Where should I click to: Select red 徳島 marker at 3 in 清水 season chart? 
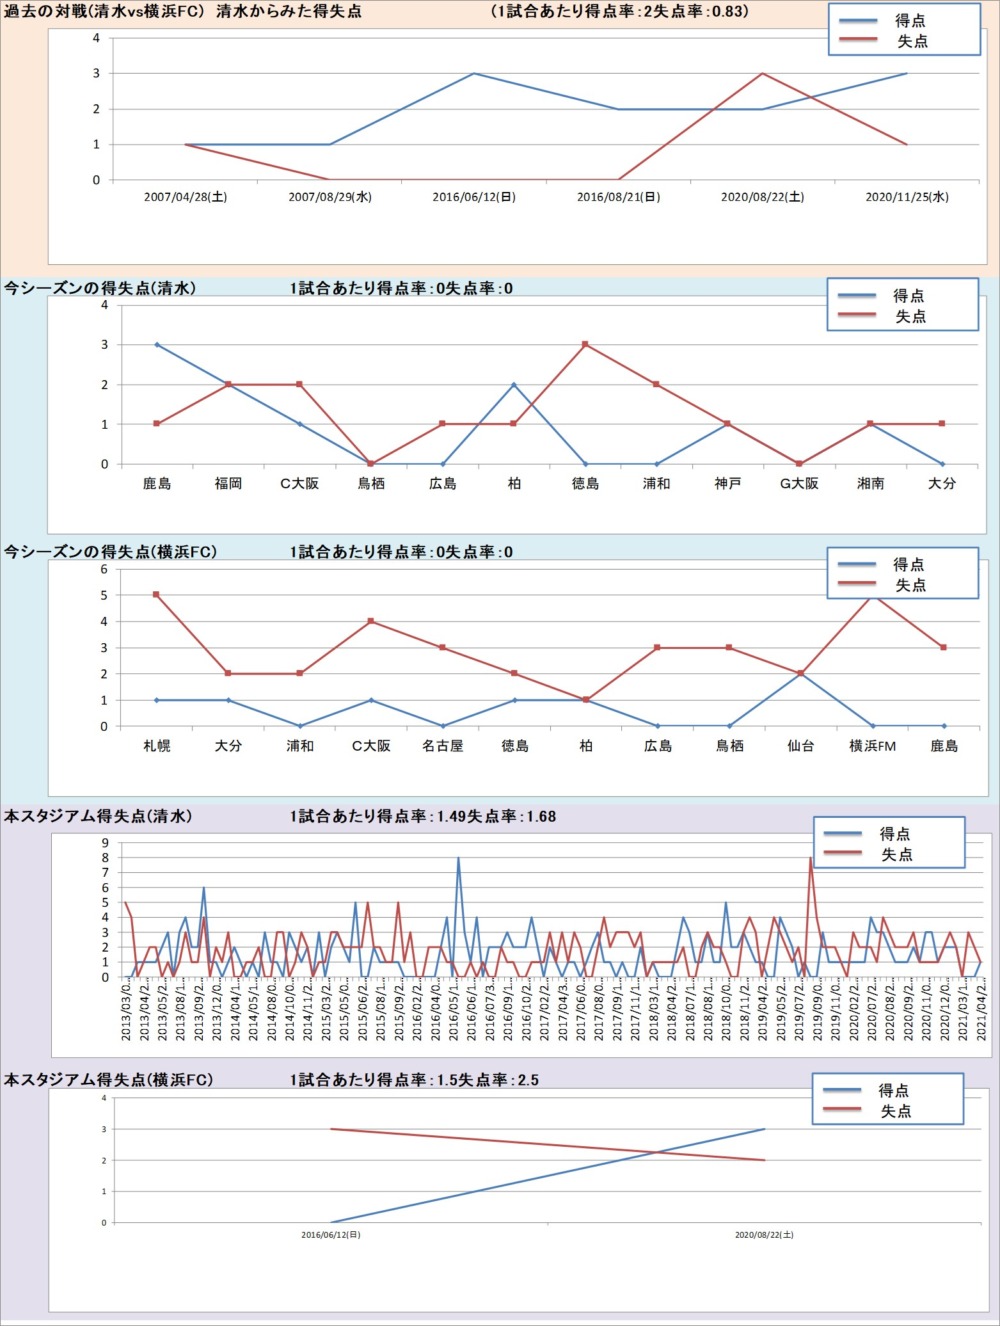point(585,345)
